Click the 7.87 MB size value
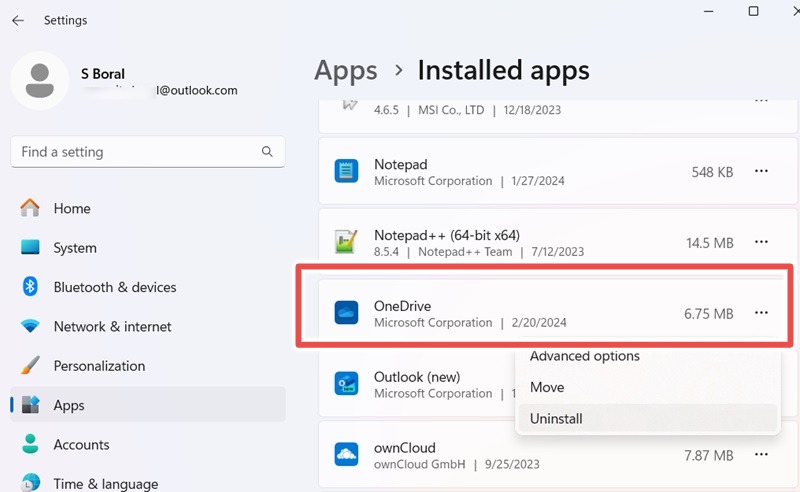The image size is (800, 492). pos(709,455)
